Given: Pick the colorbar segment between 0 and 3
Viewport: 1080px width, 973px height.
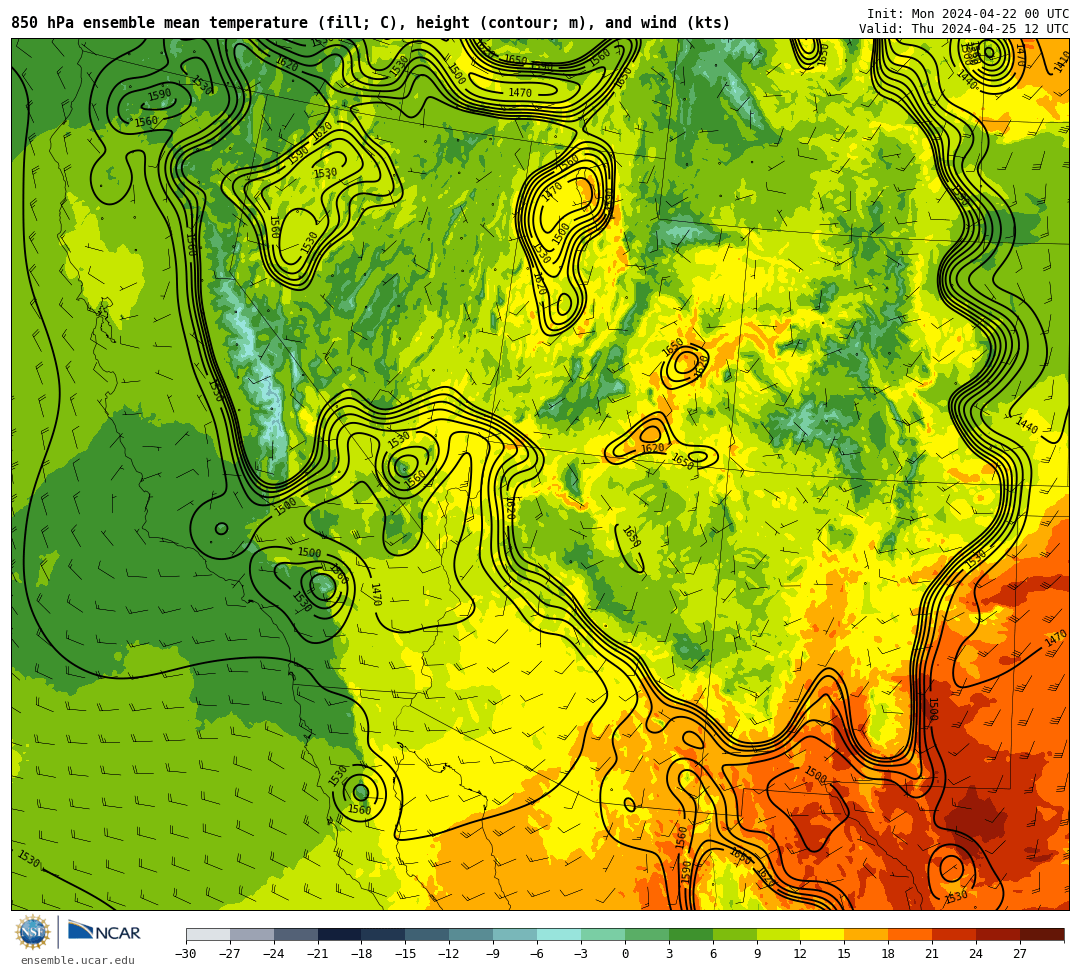Looking at the screenshot, I should [x=647, y=934].
